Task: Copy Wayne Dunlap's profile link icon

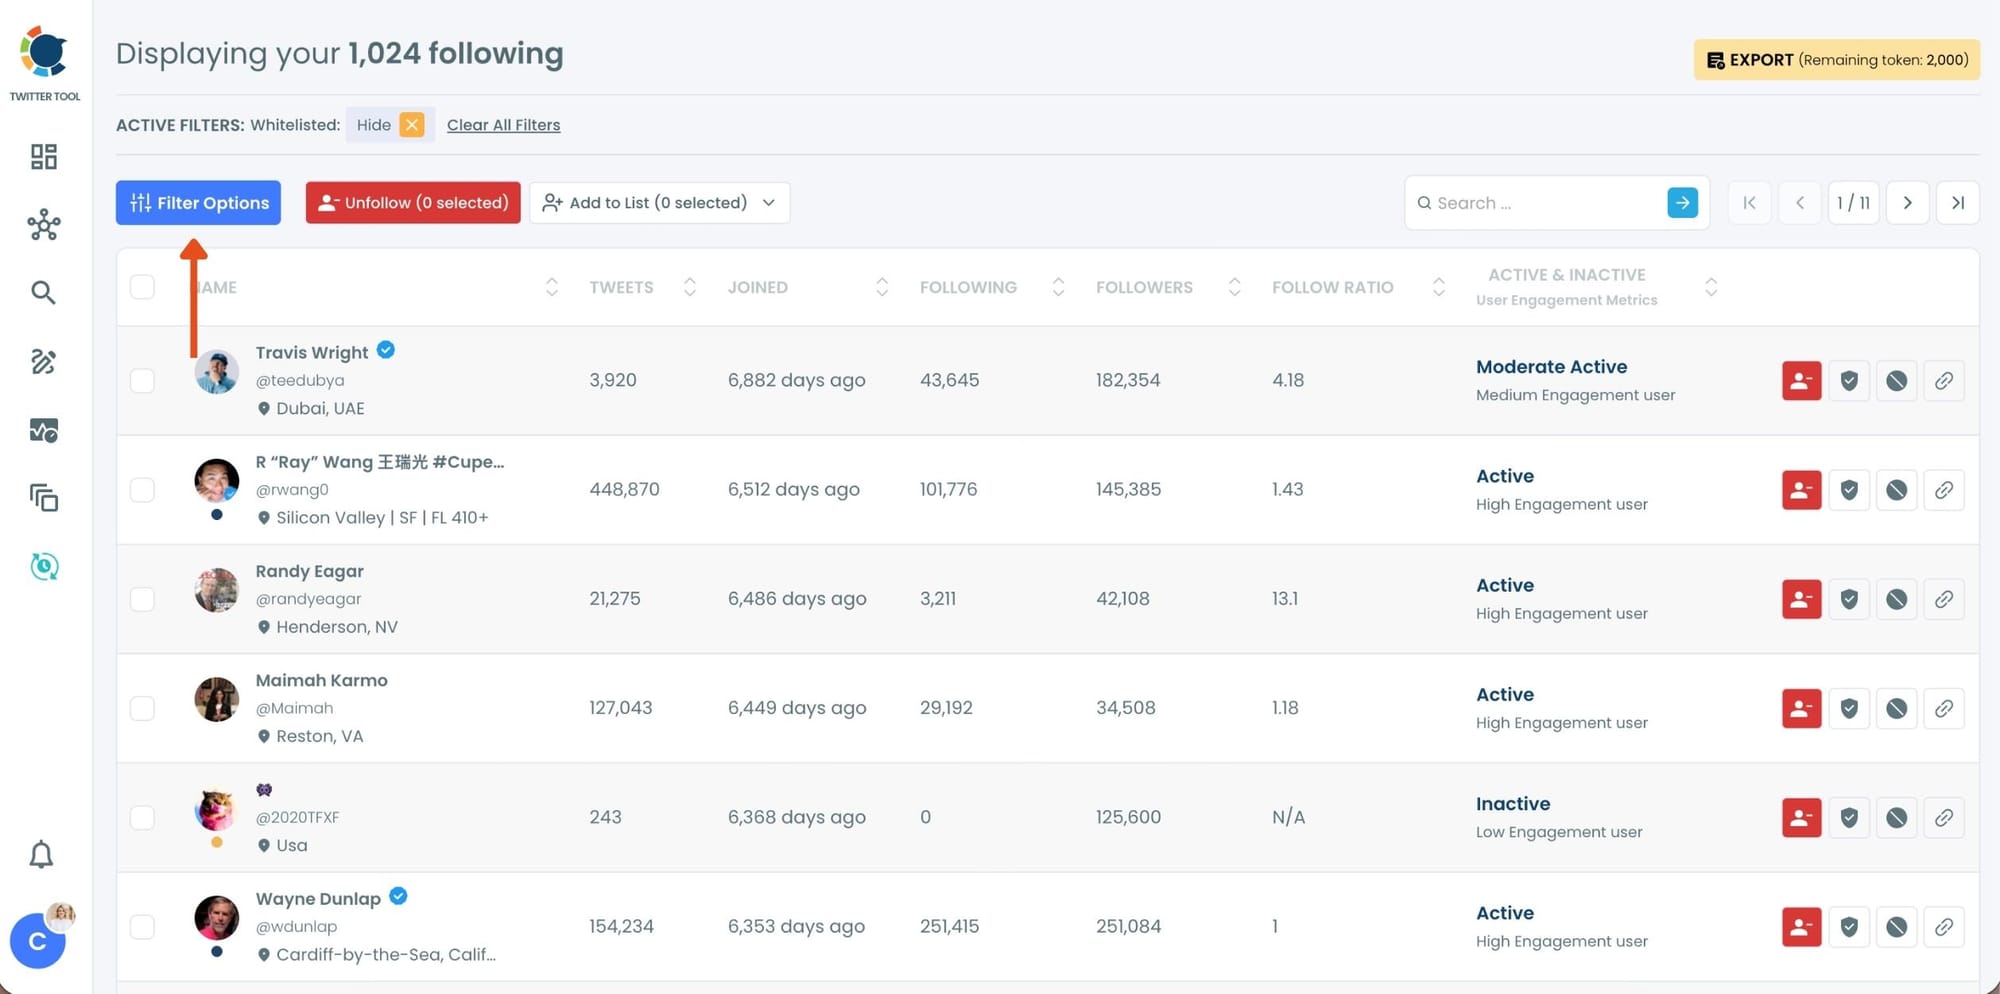Action: point(1944,926)
